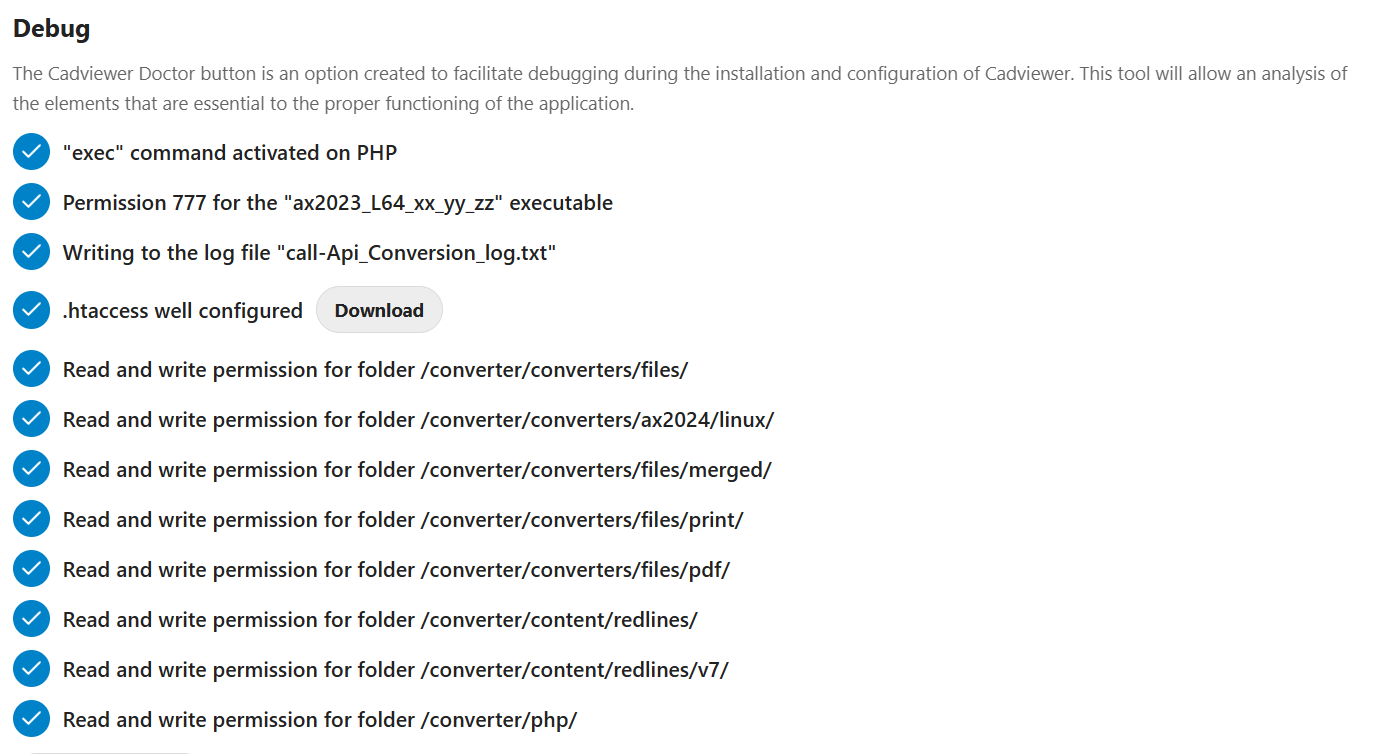Image resolution: width=1377 pixels, height=754 pixels.
Task: Click the check icon beside Permission 777 entry
Action: pyautogui.click(x=31, y=201)
